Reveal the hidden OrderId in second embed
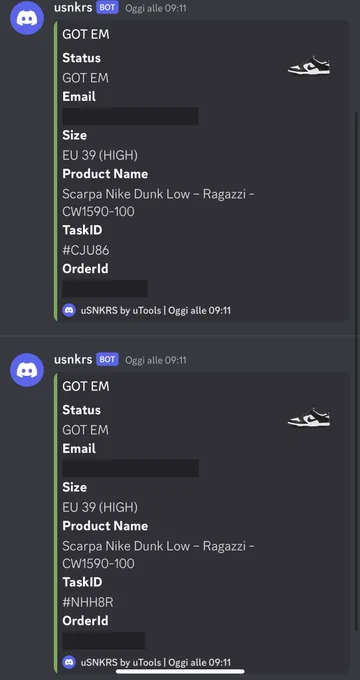360x680 pixels. tap(104, 641)
